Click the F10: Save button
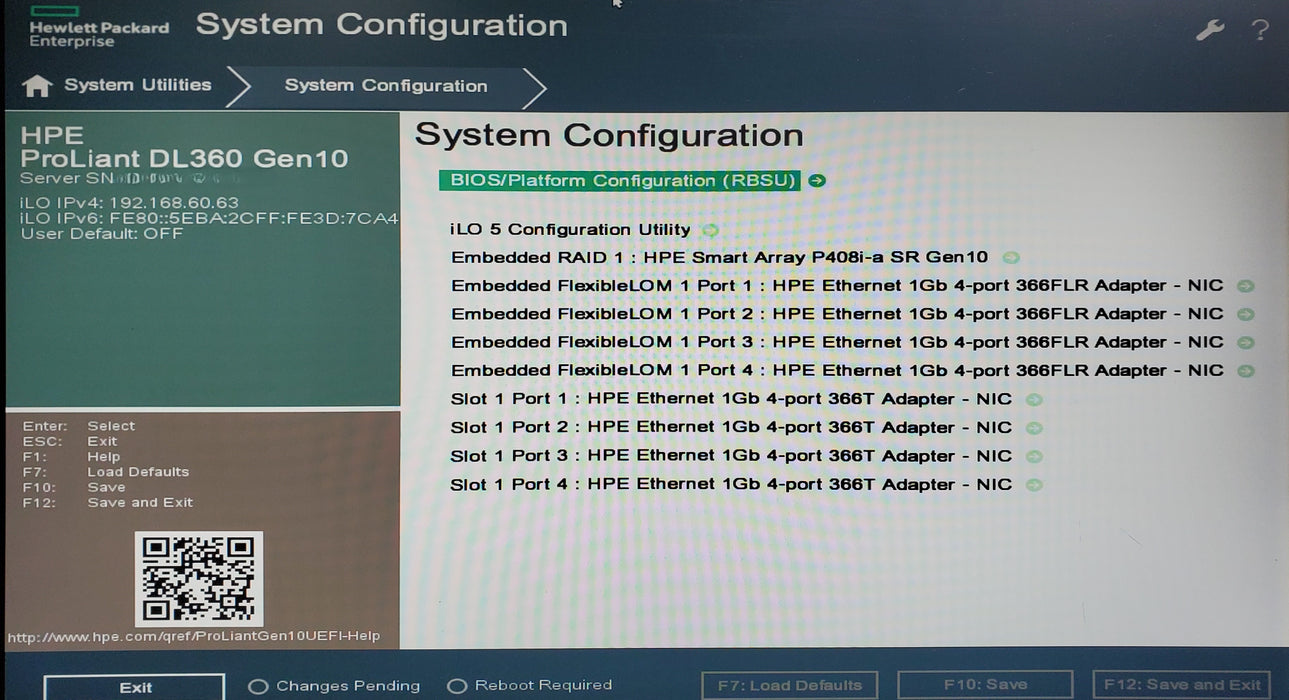This screenshot has width=1289, height=700. pyautogui.click(x=985, y=686)
